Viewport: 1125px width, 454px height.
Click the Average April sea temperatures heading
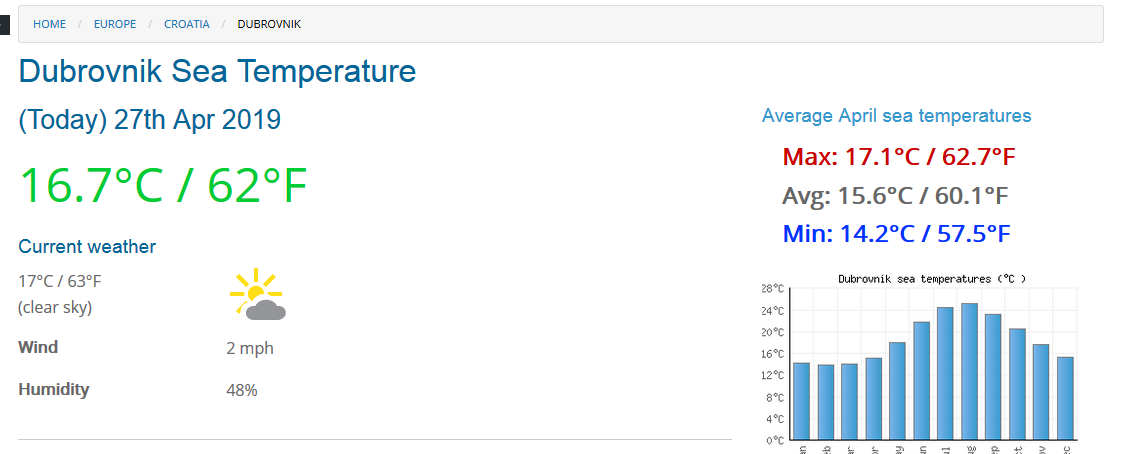click(896, 116)
